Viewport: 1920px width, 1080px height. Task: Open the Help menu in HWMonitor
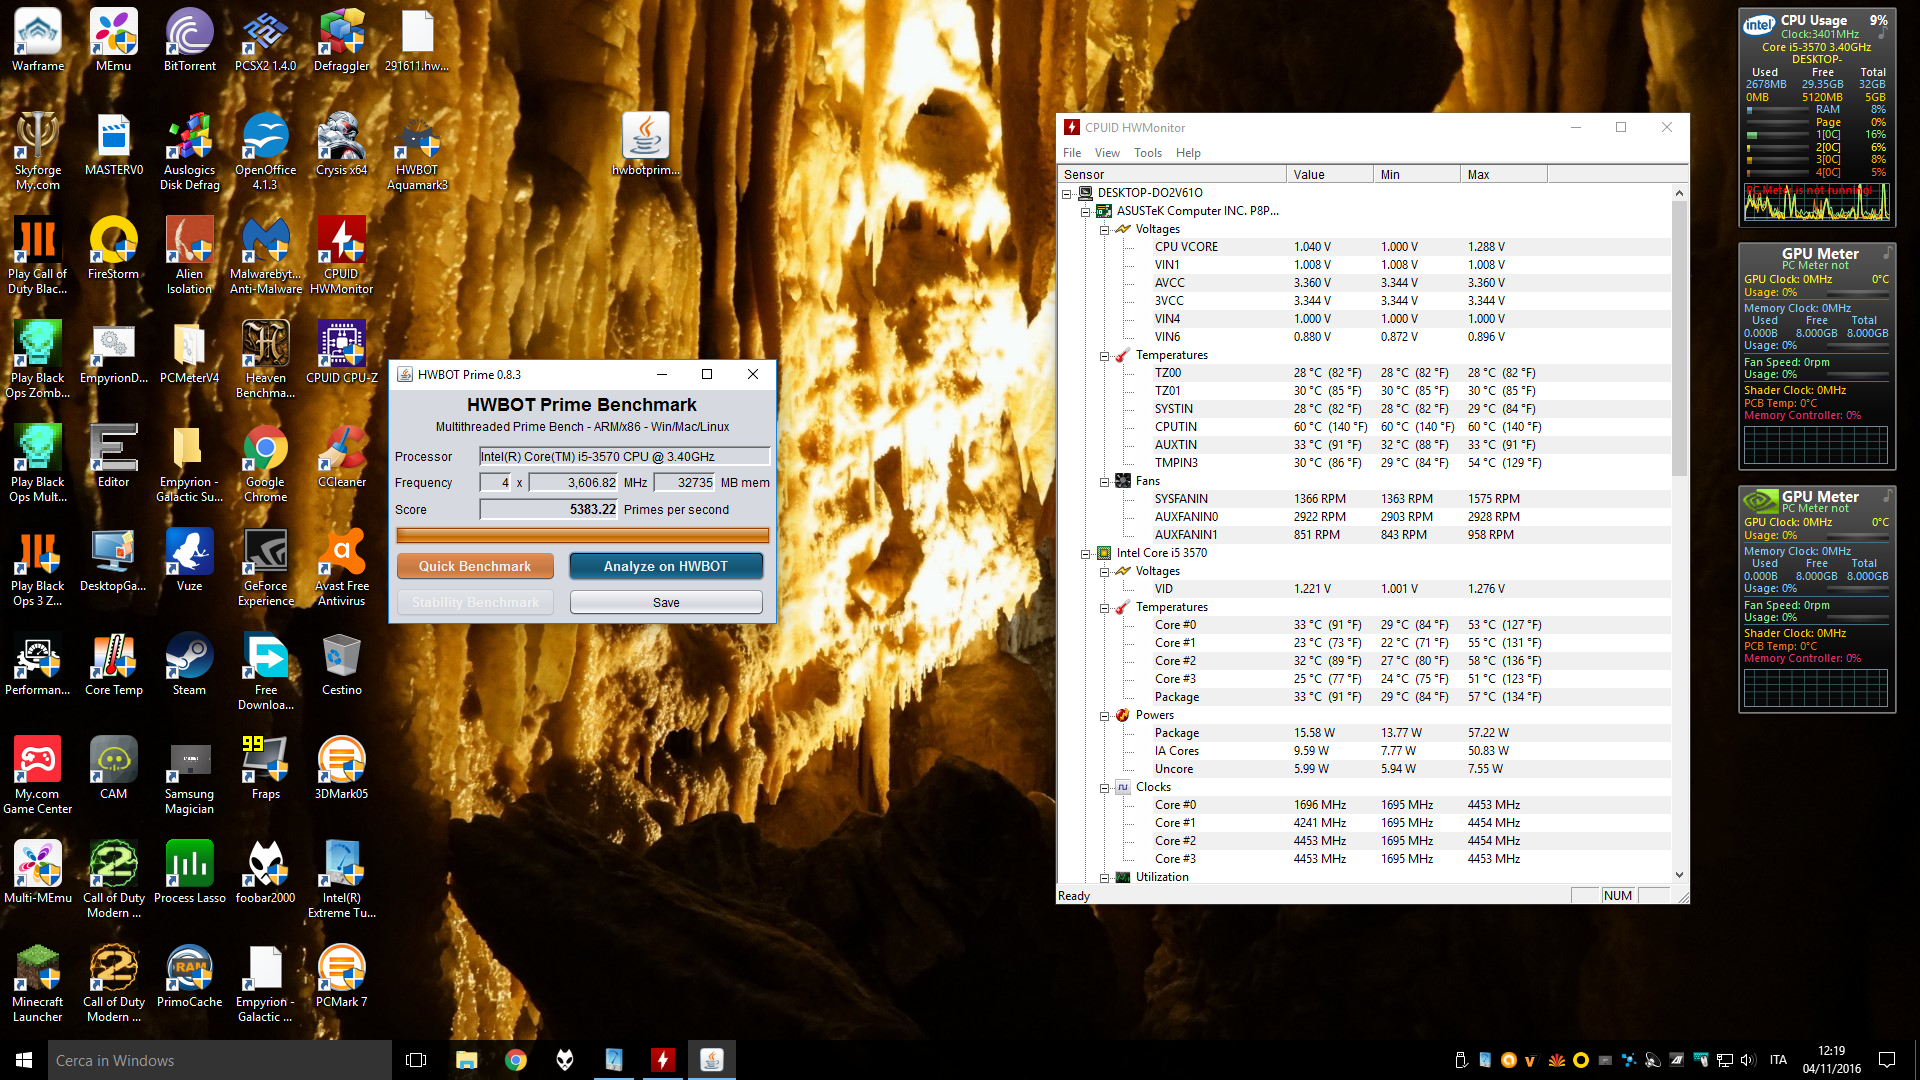click(1188, 153)
